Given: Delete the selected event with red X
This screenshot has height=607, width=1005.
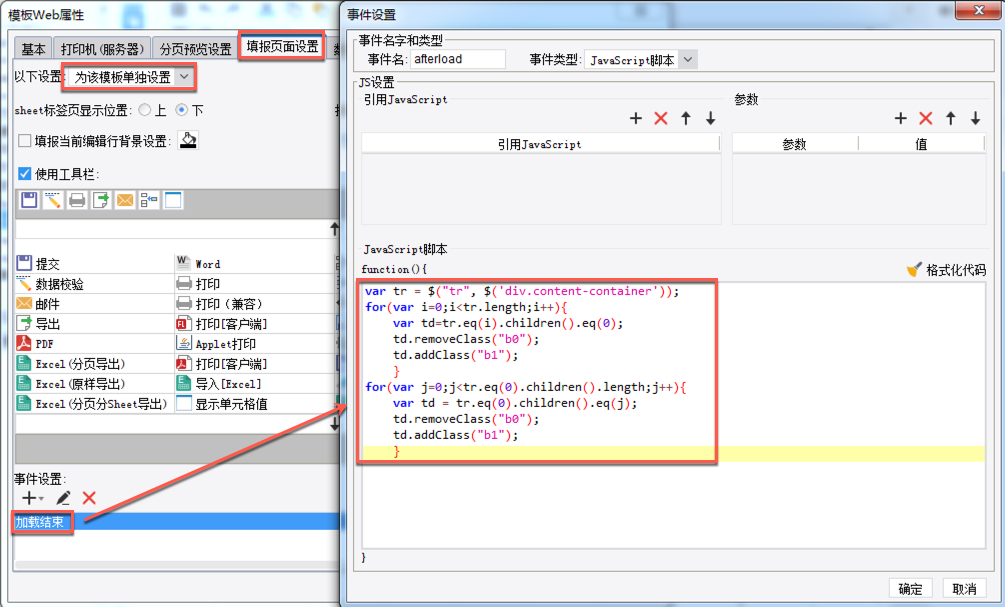Looking at the screenshot, I should 89,498.
